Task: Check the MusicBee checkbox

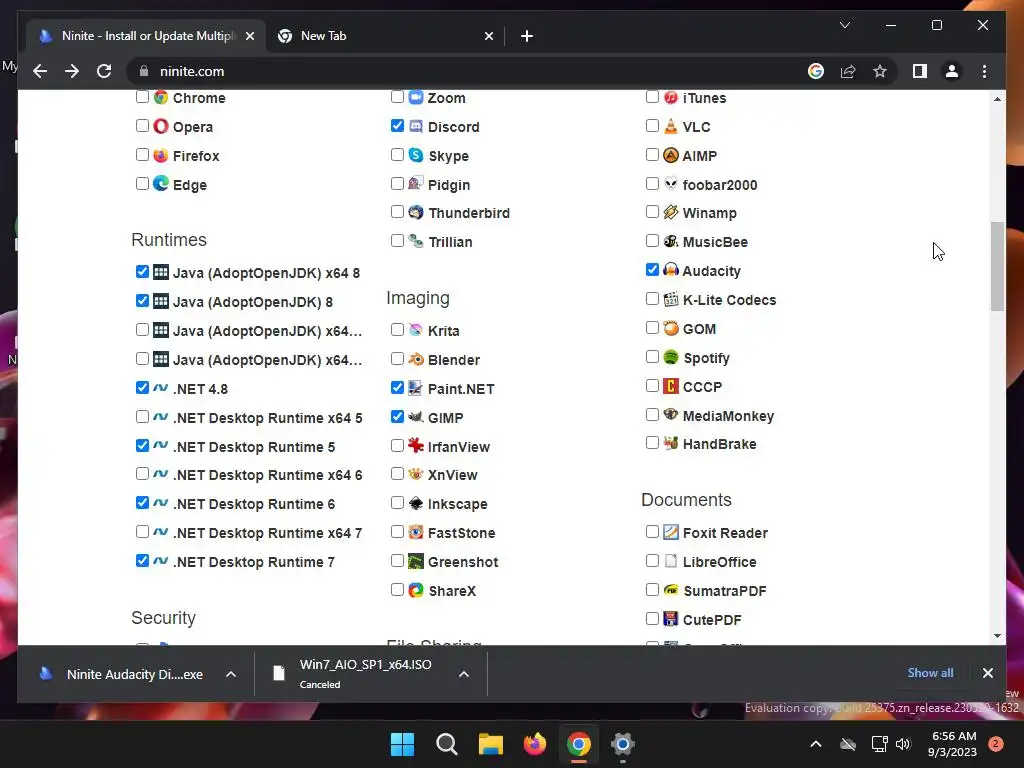Action: (652, 240)
